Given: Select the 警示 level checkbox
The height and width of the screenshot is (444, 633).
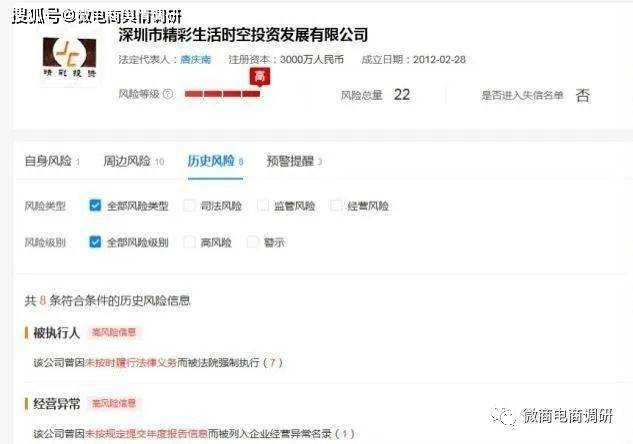Looking at the screenshot, I should pyautogui.click(x=252, y=242).
